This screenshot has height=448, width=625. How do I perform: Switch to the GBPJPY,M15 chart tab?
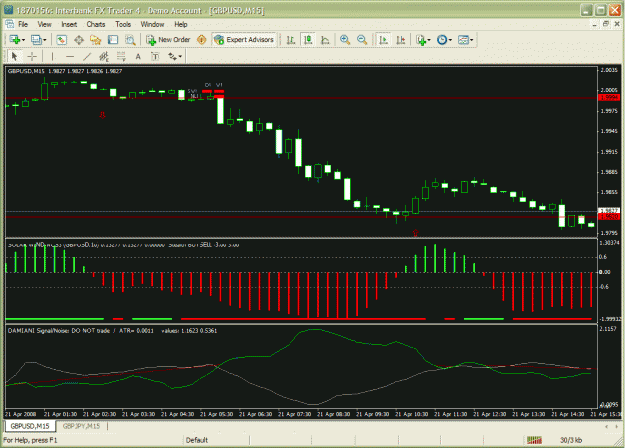[x=81, y=426]
